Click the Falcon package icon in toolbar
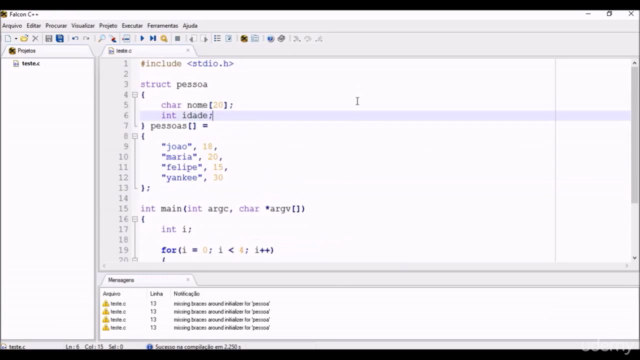This screenshot has width=640, height=360. (244, 38)
